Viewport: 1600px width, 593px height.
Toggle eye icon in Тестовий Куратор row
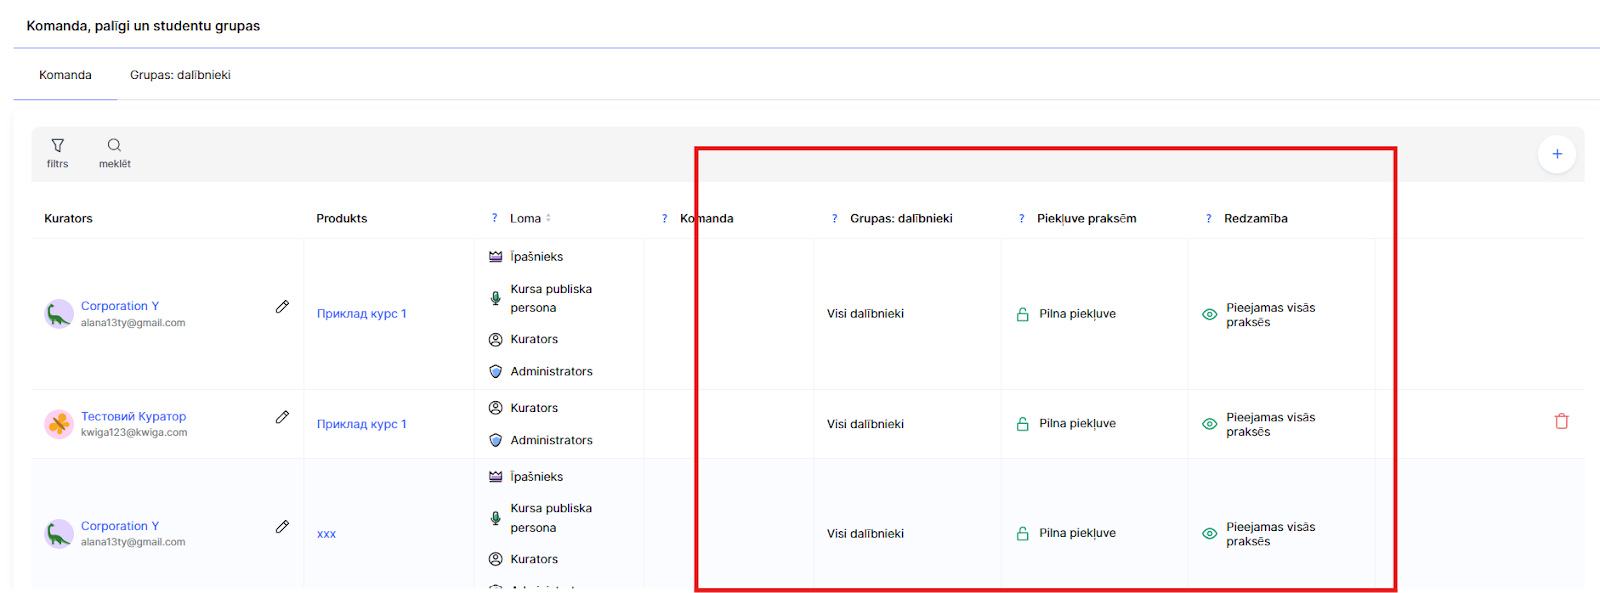coord(1209,424)
